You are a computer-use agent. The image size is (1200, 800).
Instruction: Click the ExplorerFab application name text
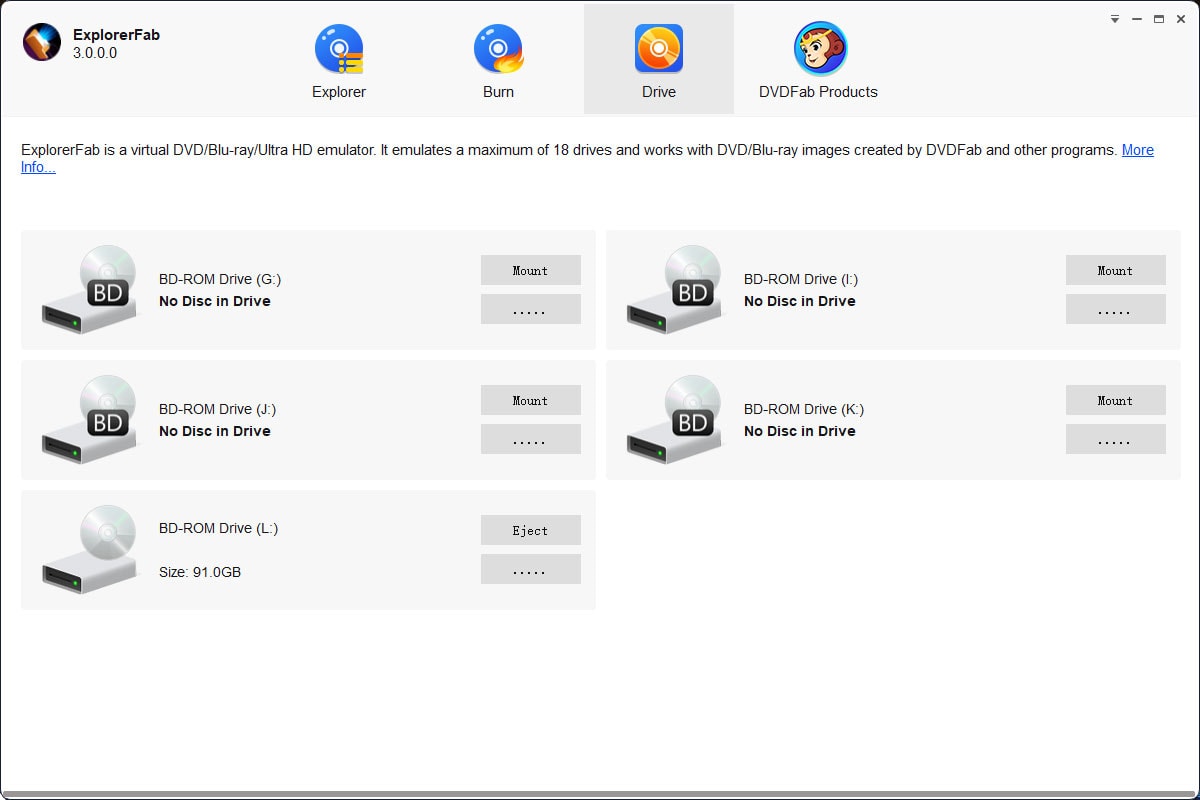[x=116, y=35]
